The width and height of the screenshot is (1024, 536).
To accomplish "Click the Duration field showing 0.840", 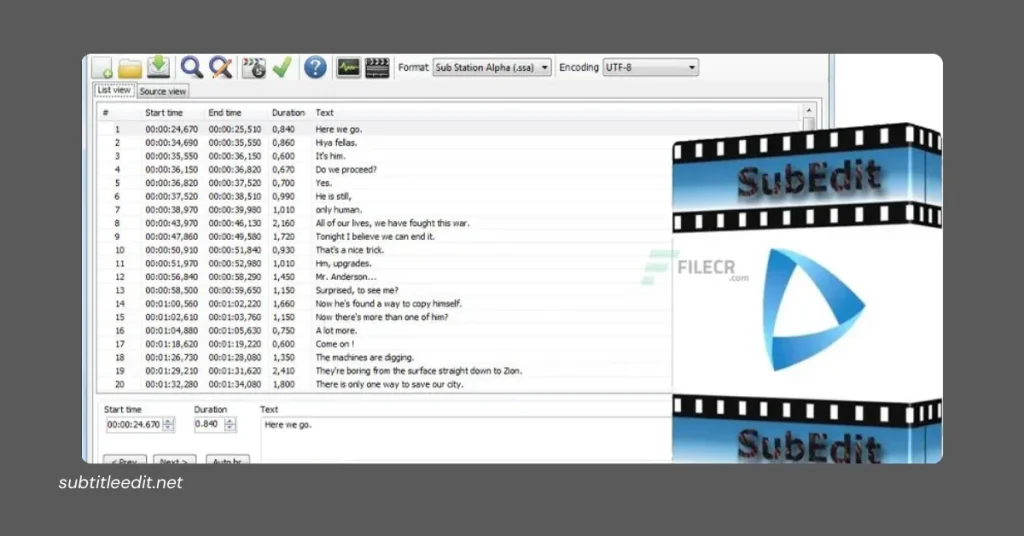I will tap(208, 424).
